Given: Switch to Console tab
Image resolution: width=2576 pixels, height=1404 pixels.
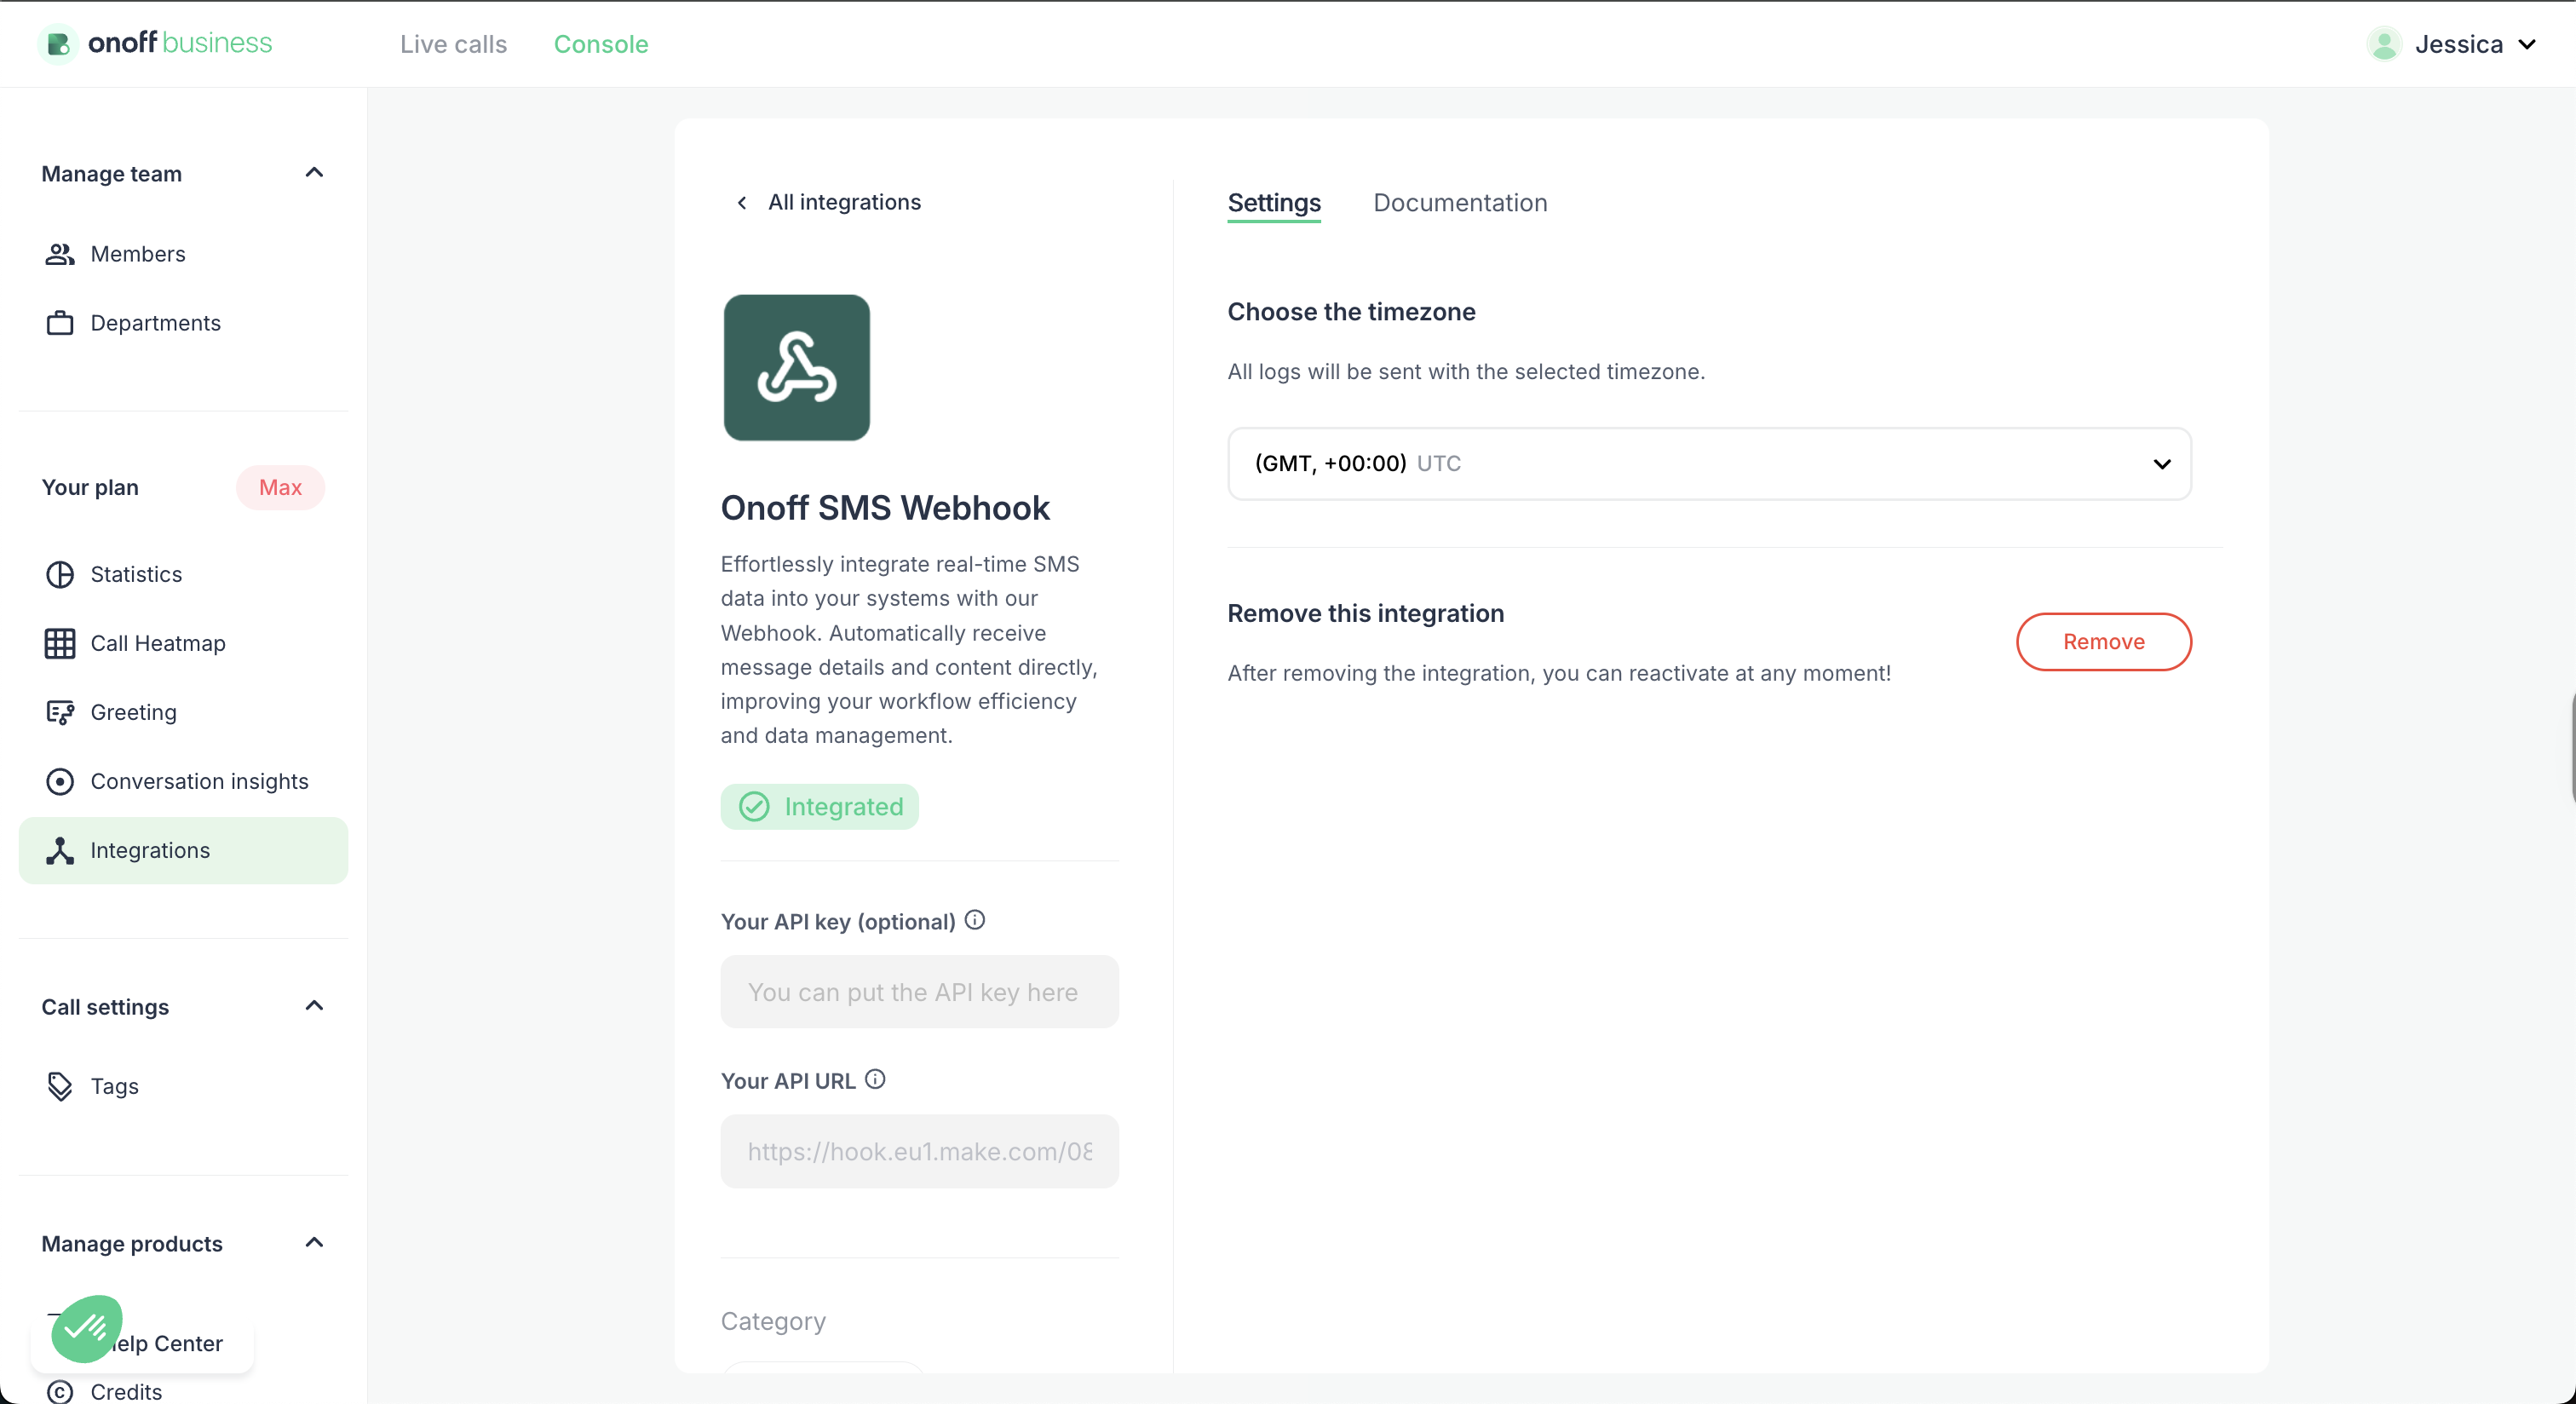Looking at the screenshot, I should point(601,44).
